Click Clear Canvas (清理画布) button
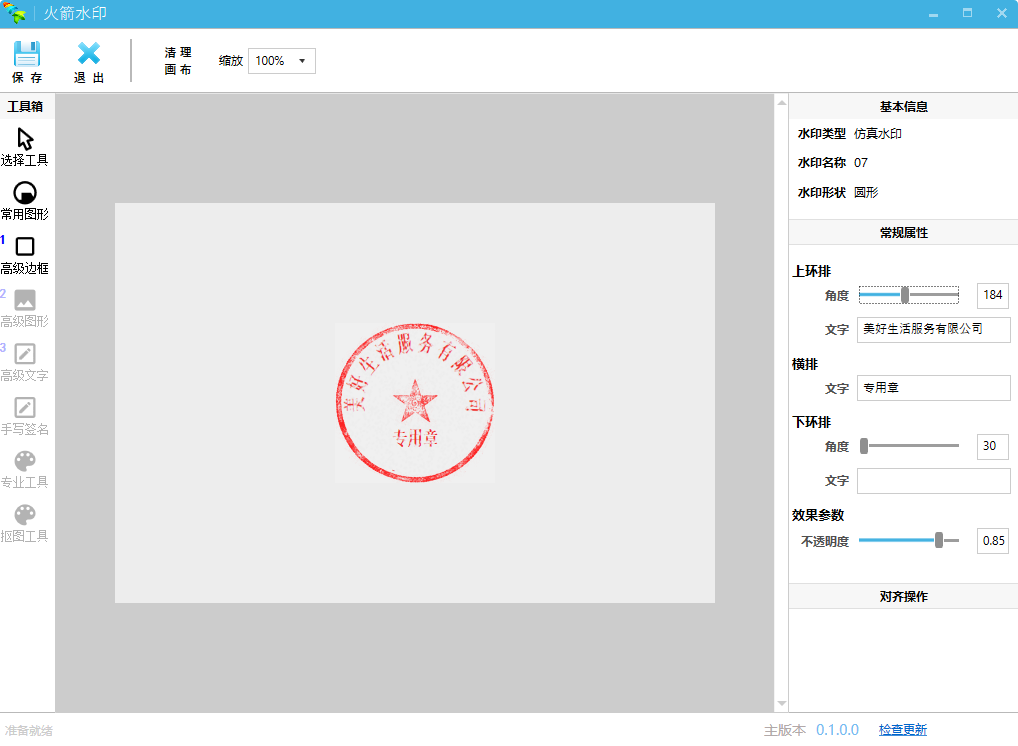 pos(178,61)
